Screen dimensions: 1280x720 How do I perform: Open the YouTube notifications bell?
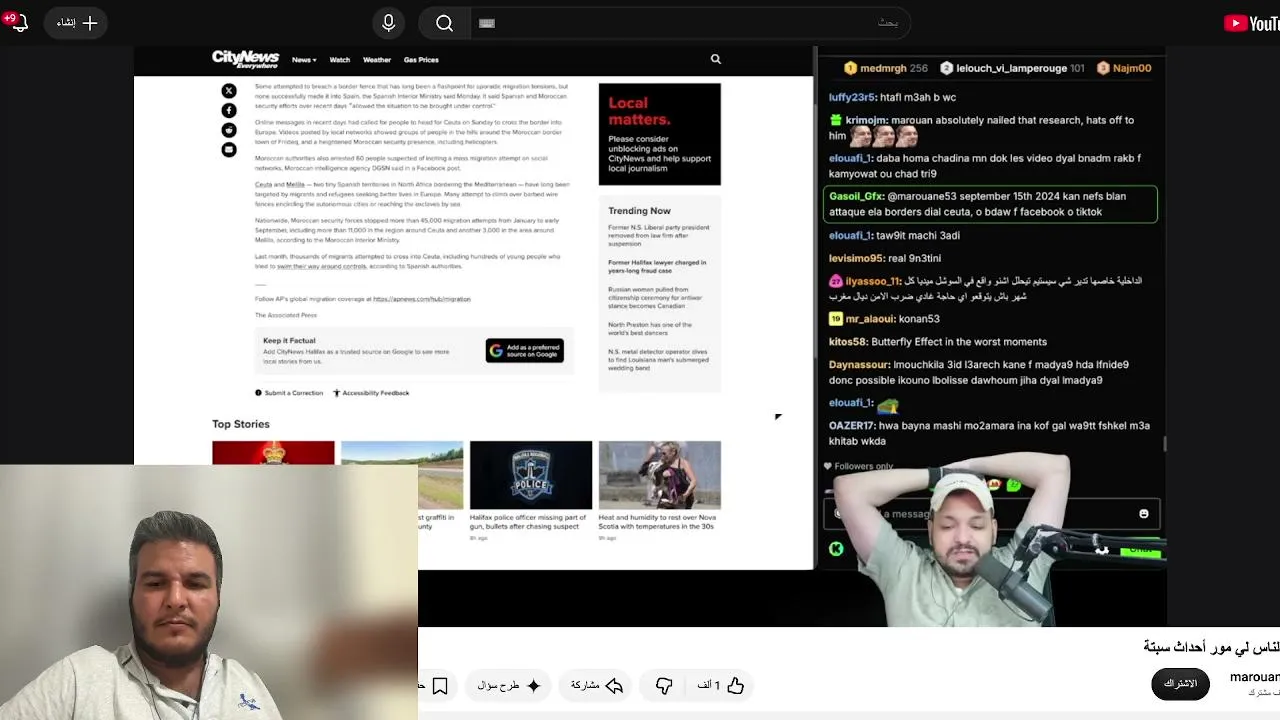tap(17, 22)
